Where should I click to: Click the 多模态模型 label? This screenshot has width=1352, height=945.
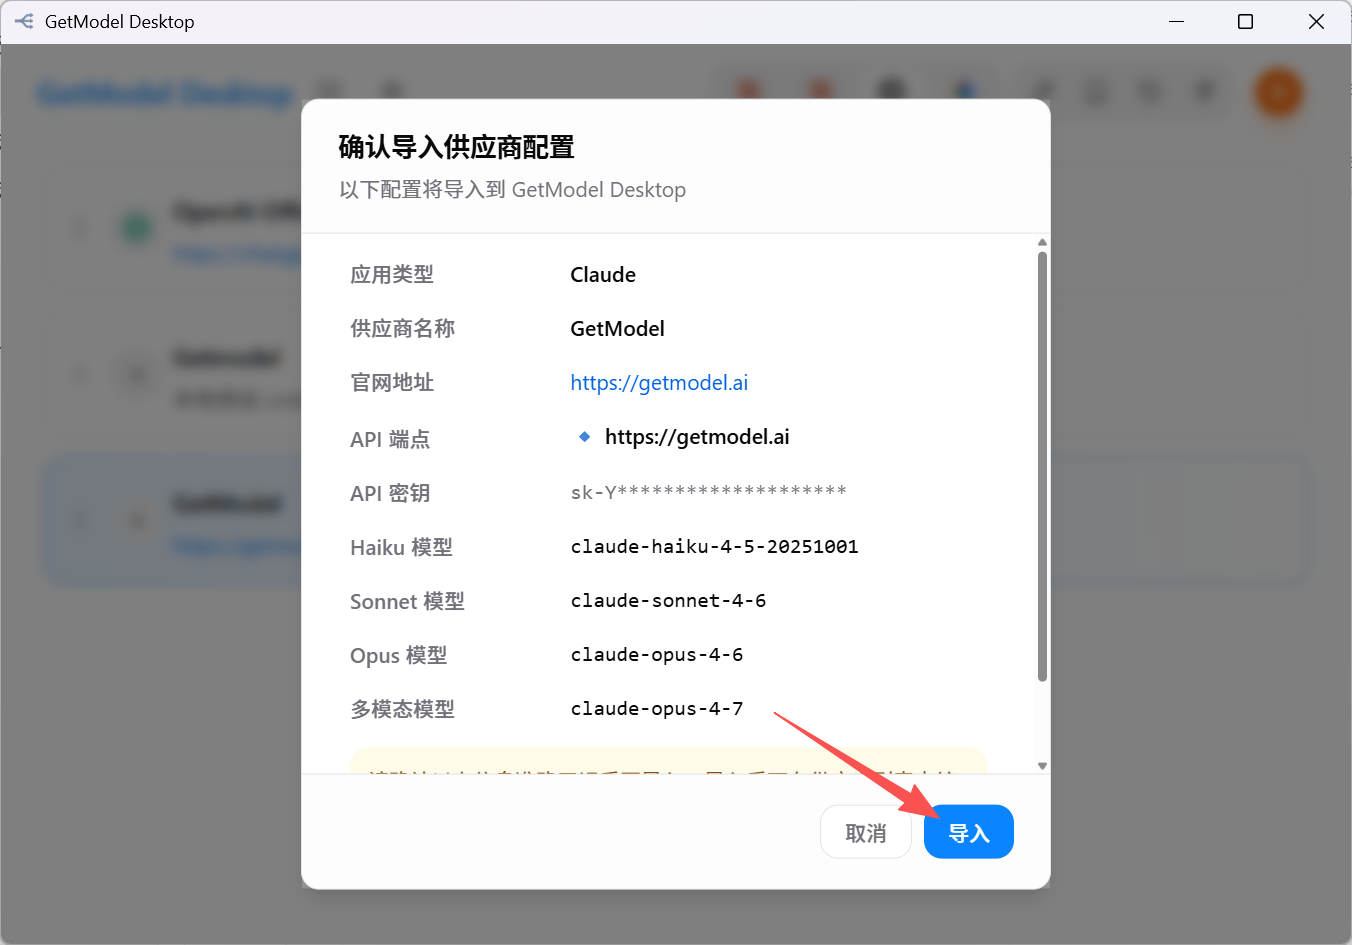click(x=402, y=709)
